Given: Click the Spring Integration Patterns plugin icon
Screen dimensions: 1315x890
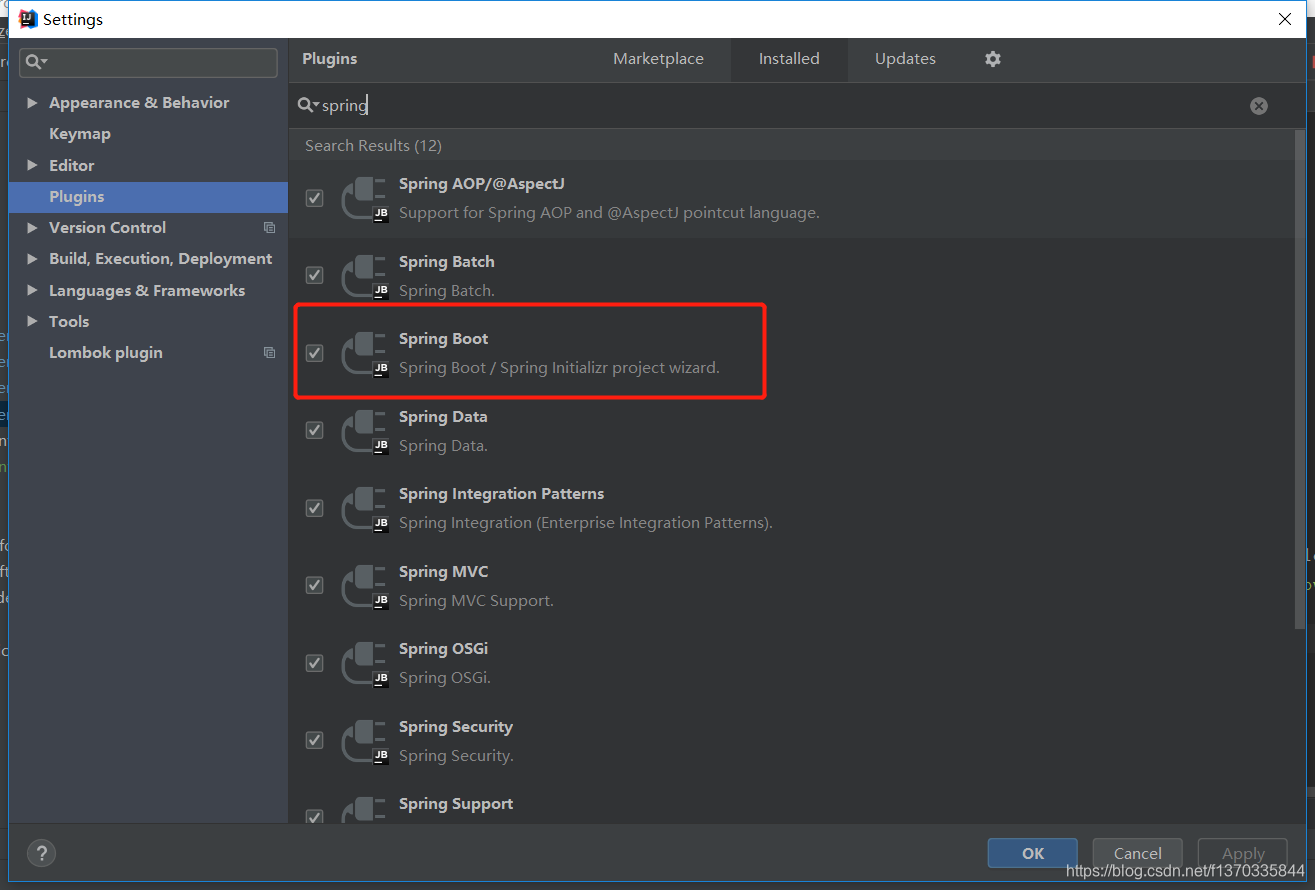Looking at the screenshot, I should pyautogui.click(x=365, y=508).
